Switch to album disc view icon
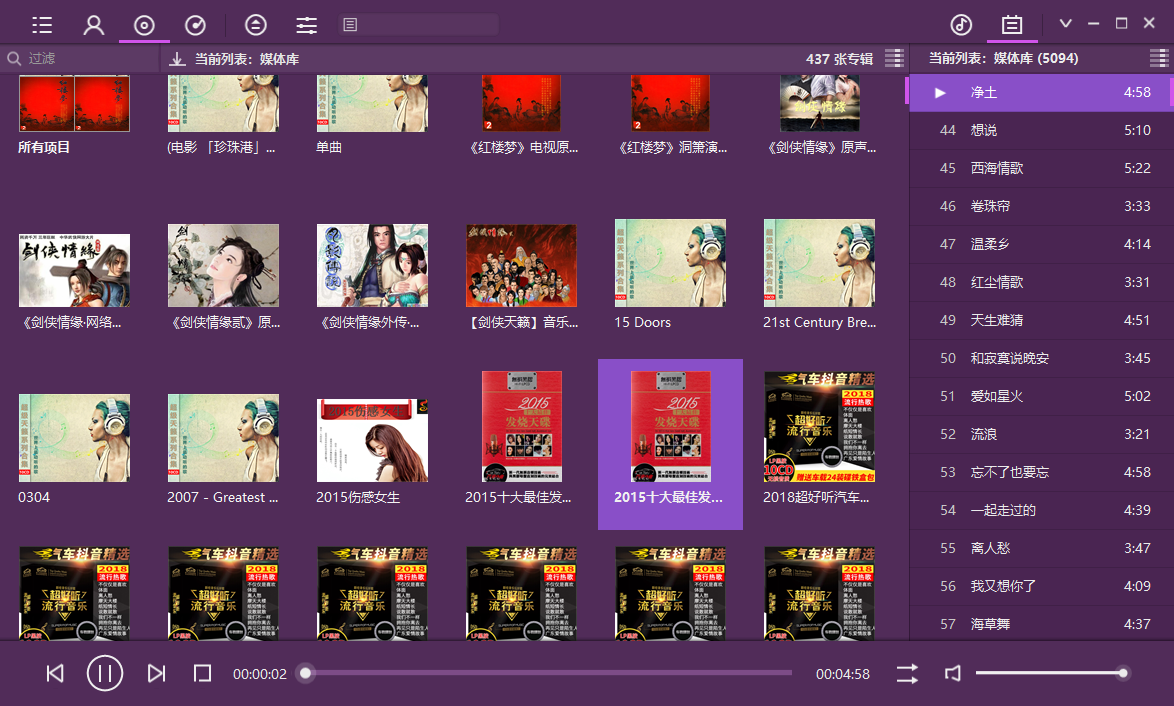 coord(144,25)
